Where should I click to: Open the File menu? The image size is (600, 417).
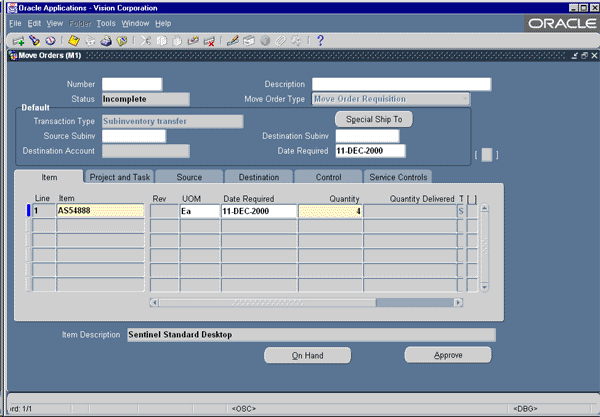tap(15, 23)
